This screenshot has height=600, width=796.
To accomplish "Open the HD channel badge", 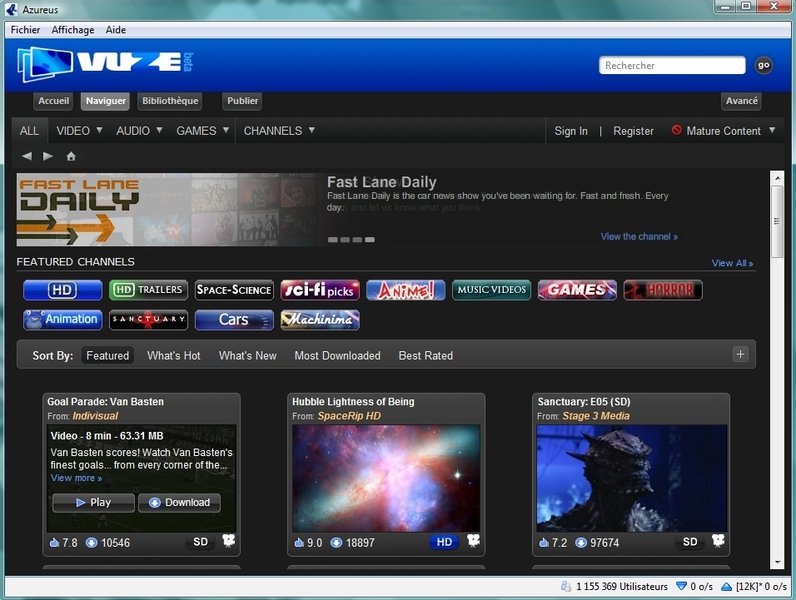I will click(62, 290).
